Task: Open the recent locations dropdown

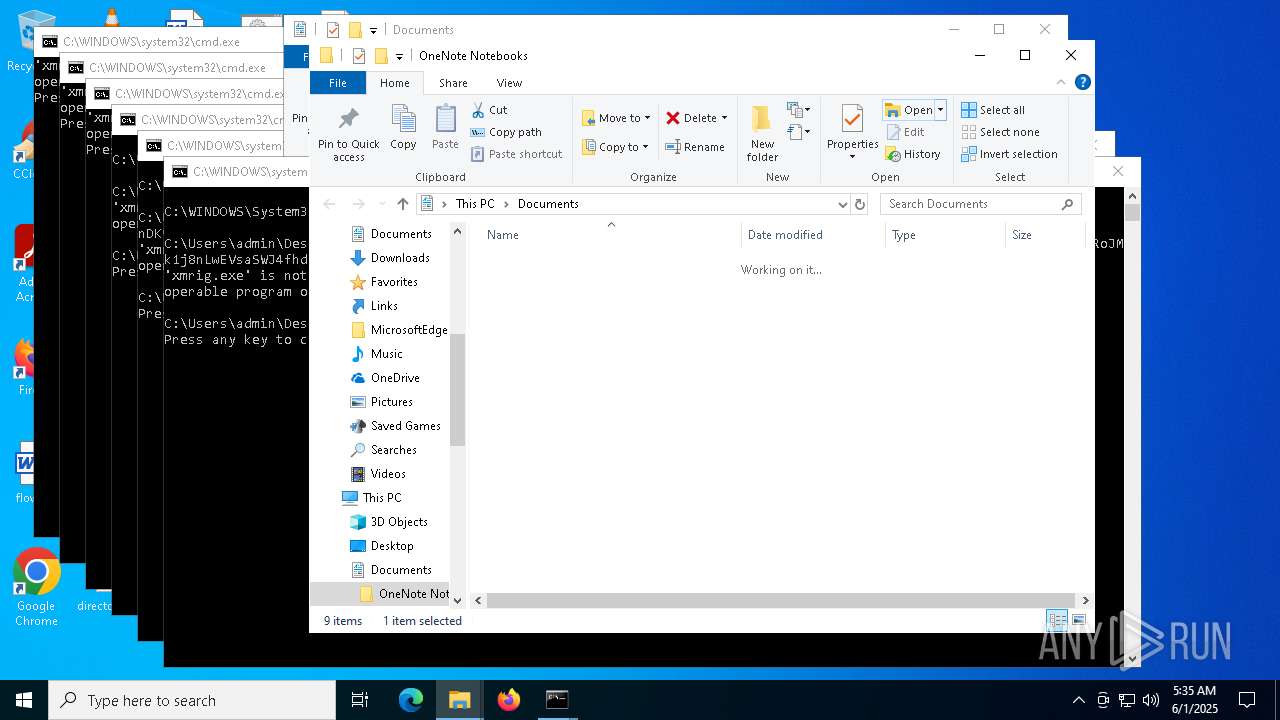Action: click(x=381, y=204)
